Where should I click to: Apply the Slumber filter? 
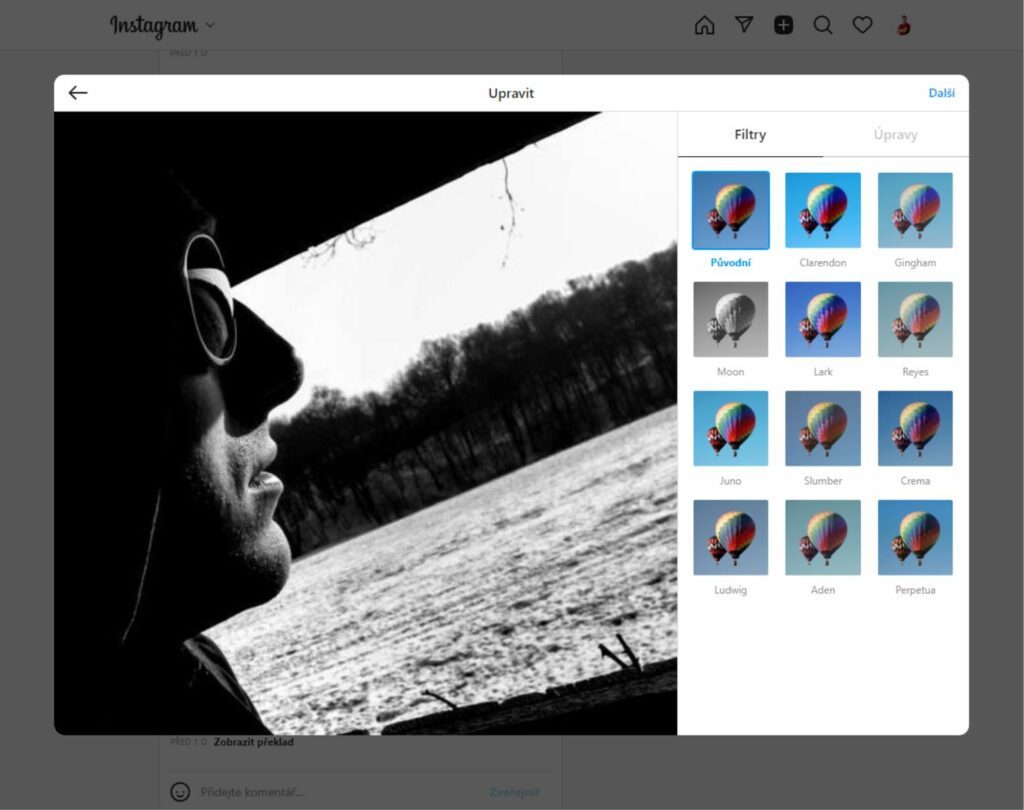822,429
